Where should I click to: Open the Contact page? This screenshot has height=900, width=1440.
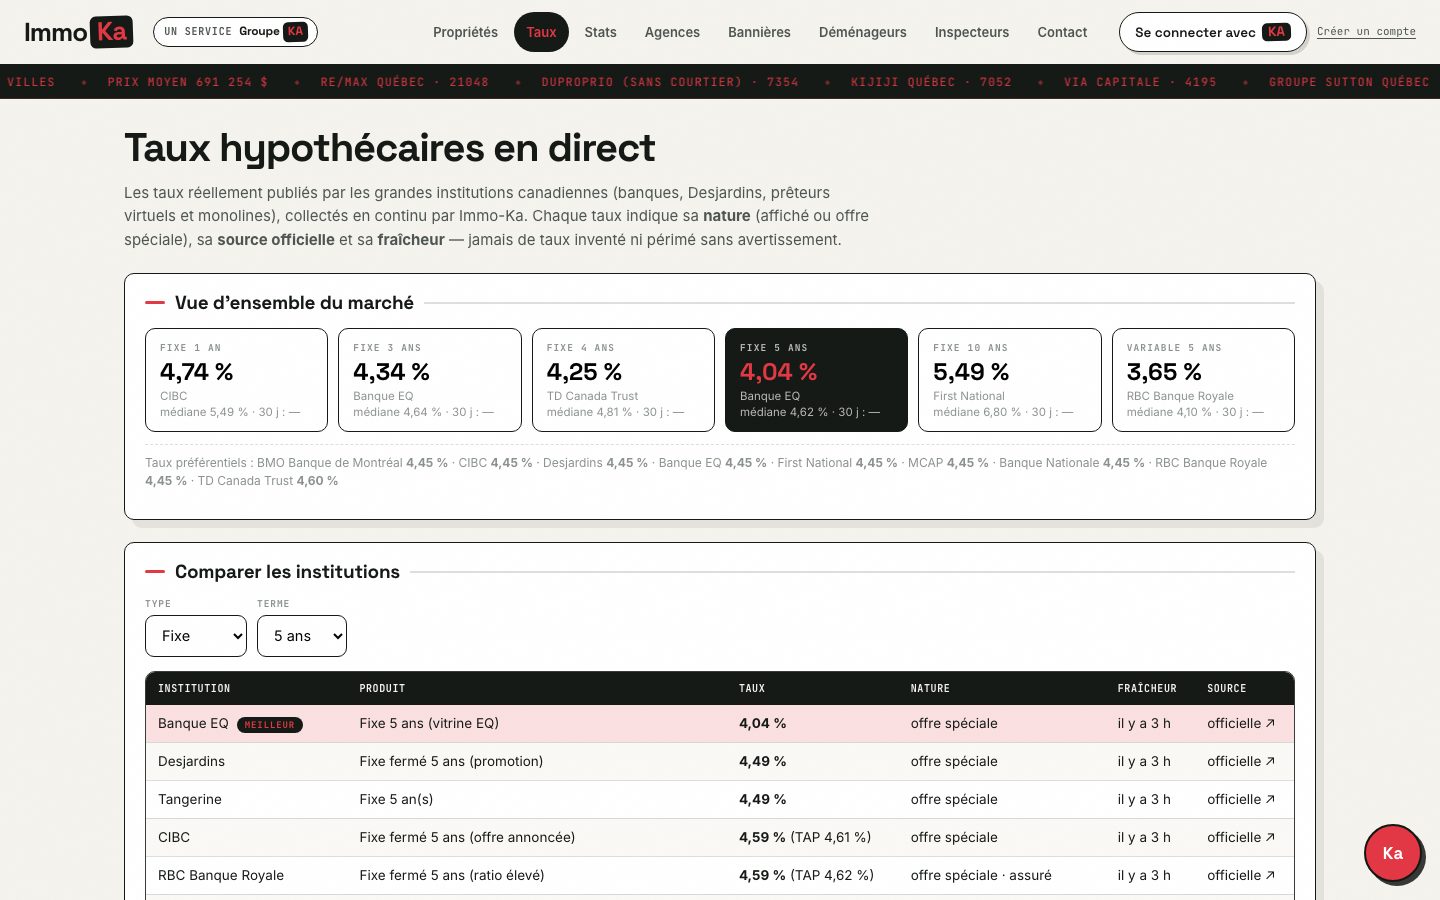[1062, 32]
